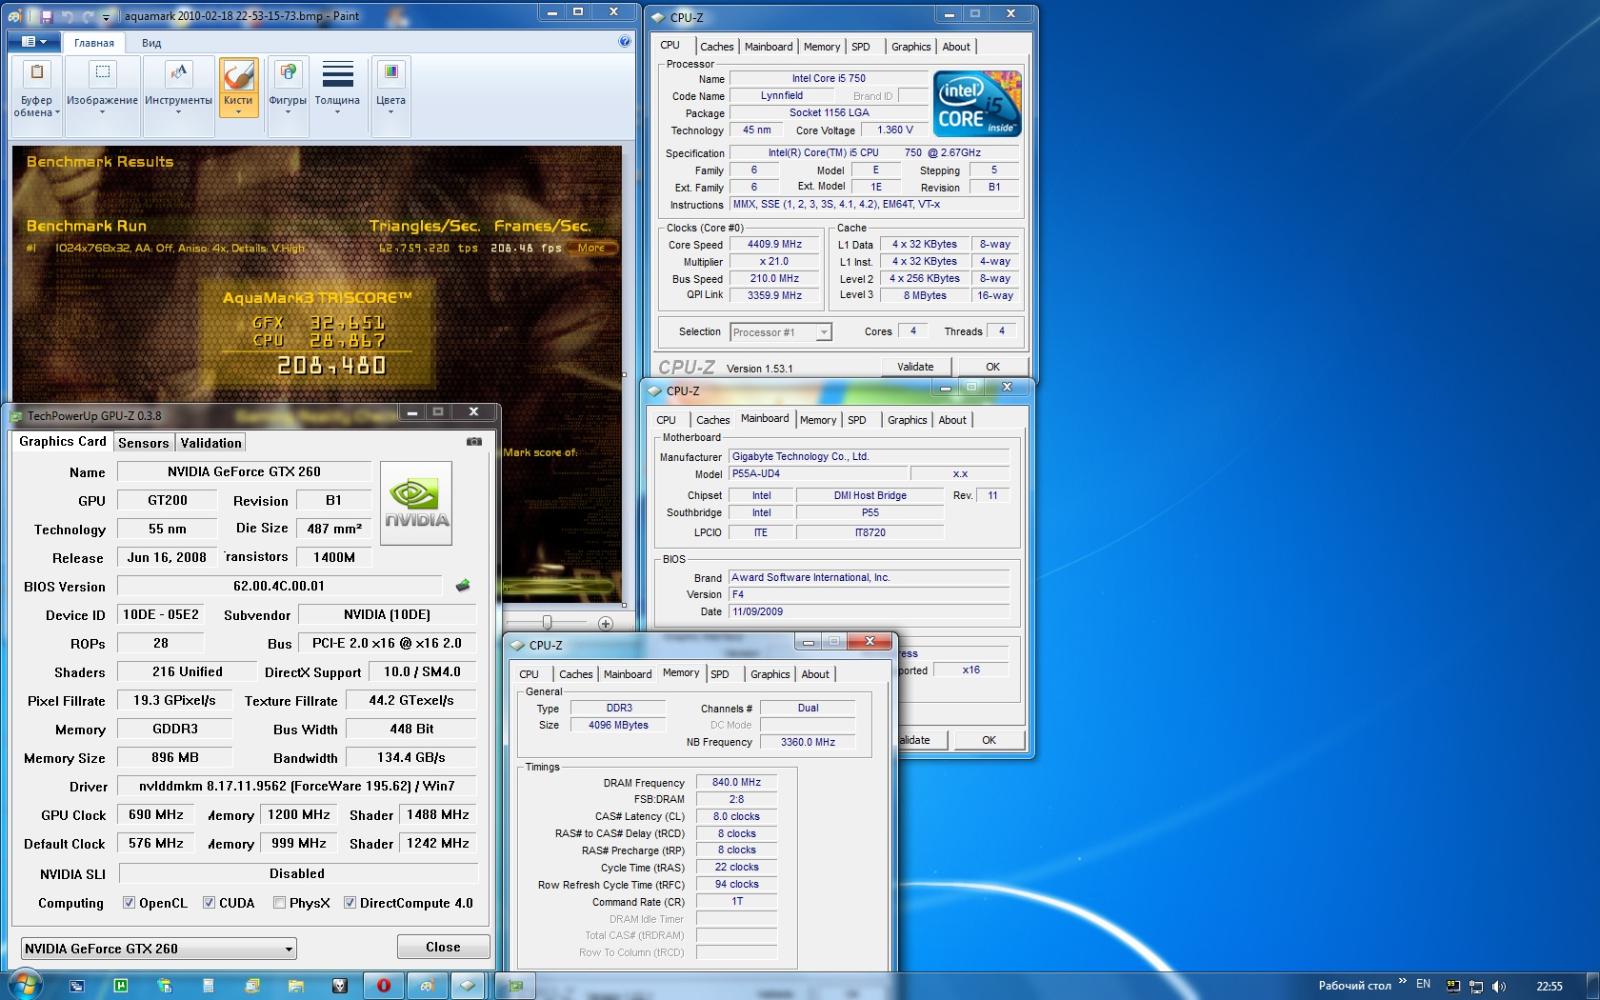Click the redo arrow in Paint title bar
The width and height of the screenshot is (1600, 1000).
click(88, 16)
